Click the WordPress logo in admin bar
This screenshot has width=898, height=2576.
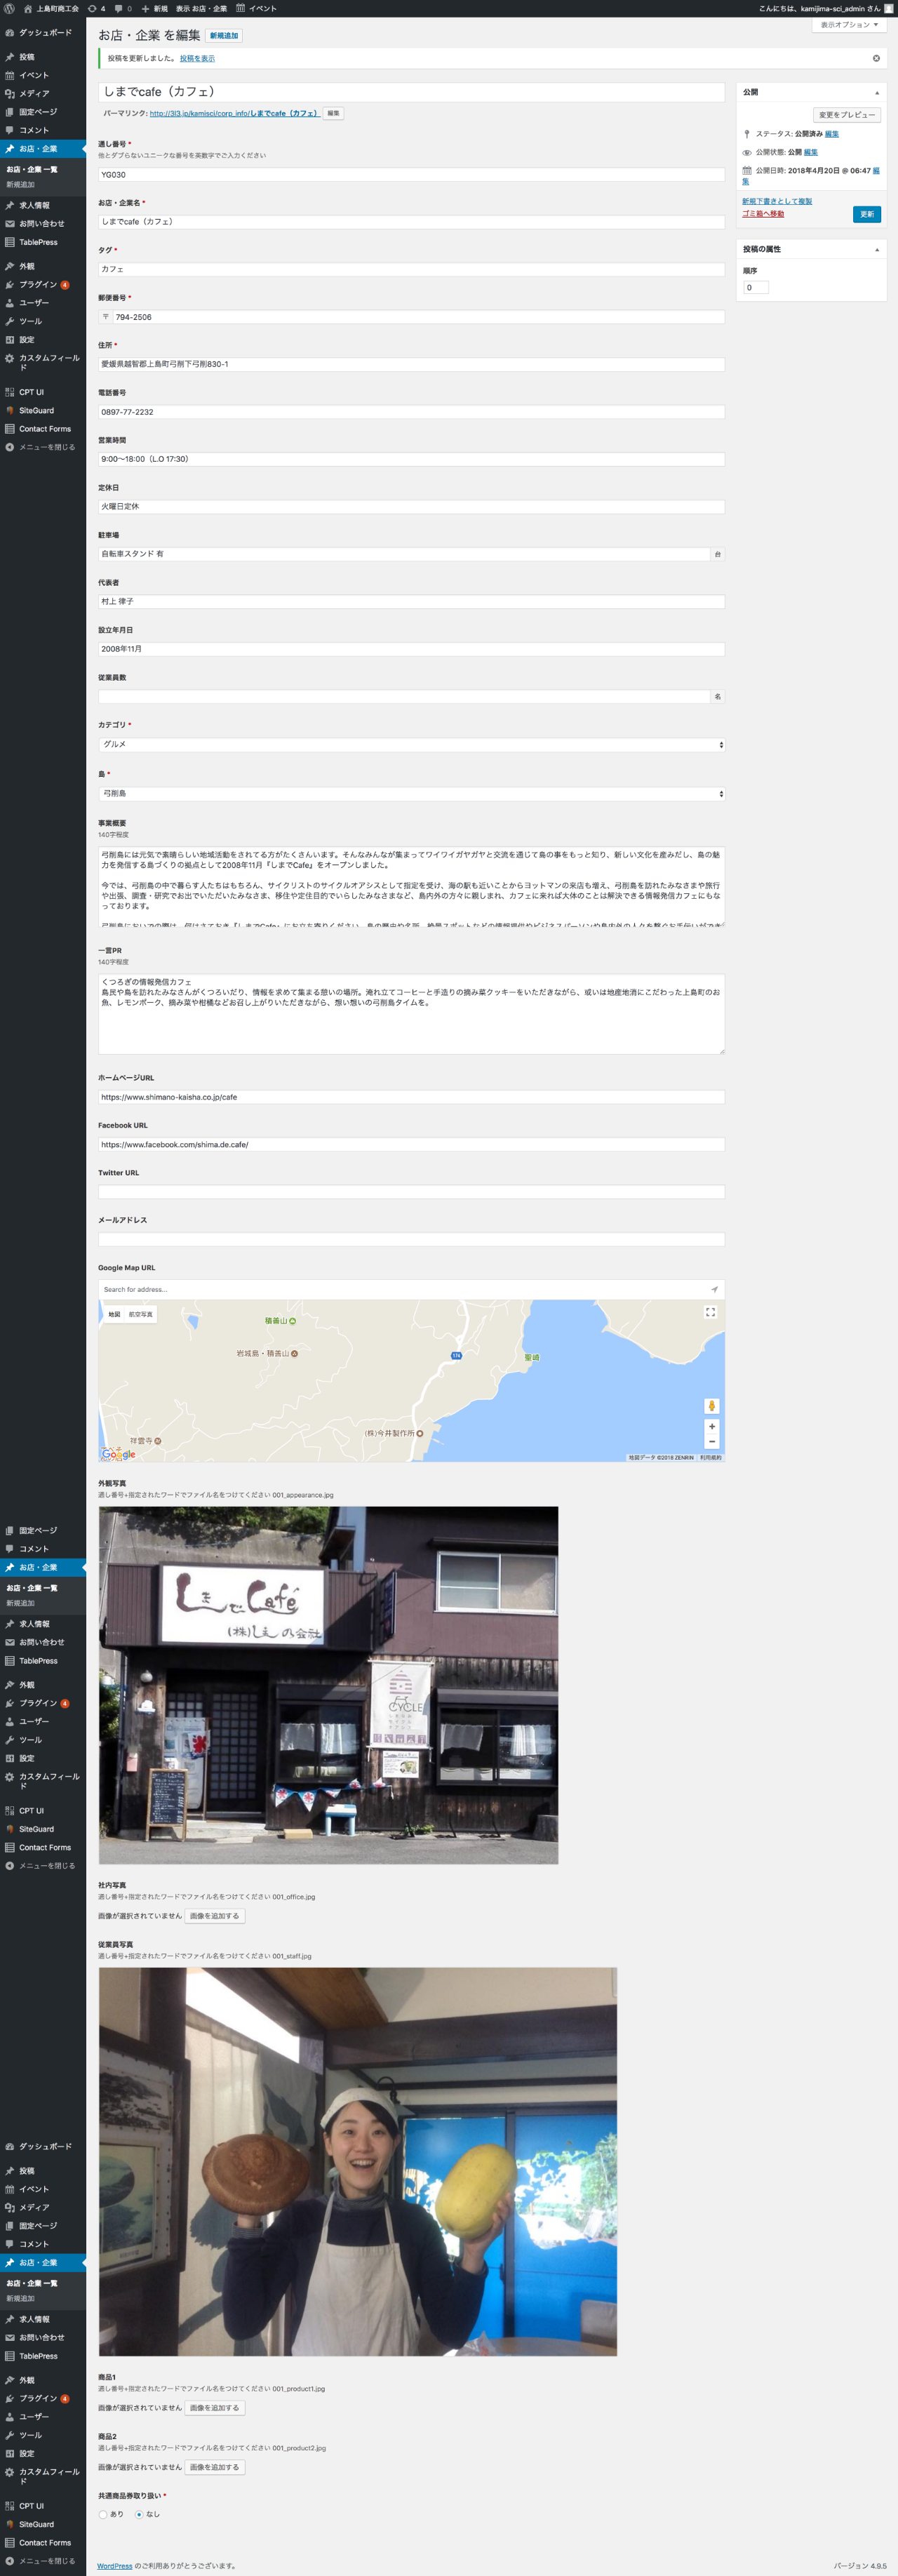pos(9,8)
